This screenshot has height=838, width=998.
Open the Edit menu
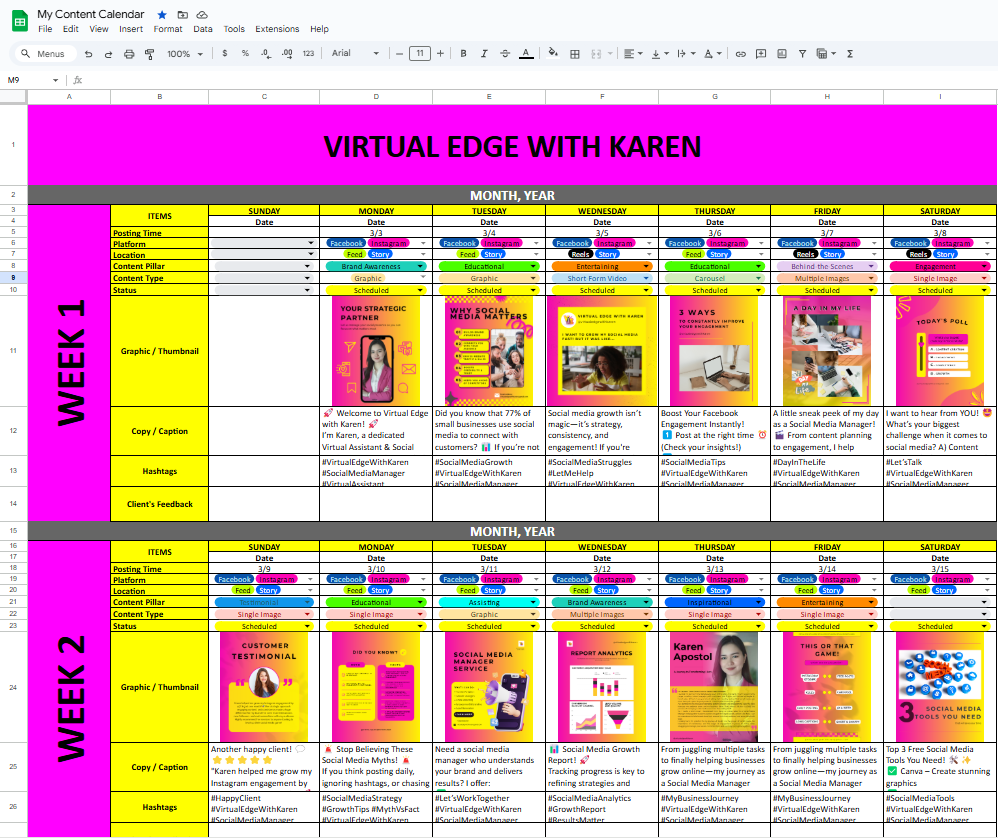pos(71,29)
